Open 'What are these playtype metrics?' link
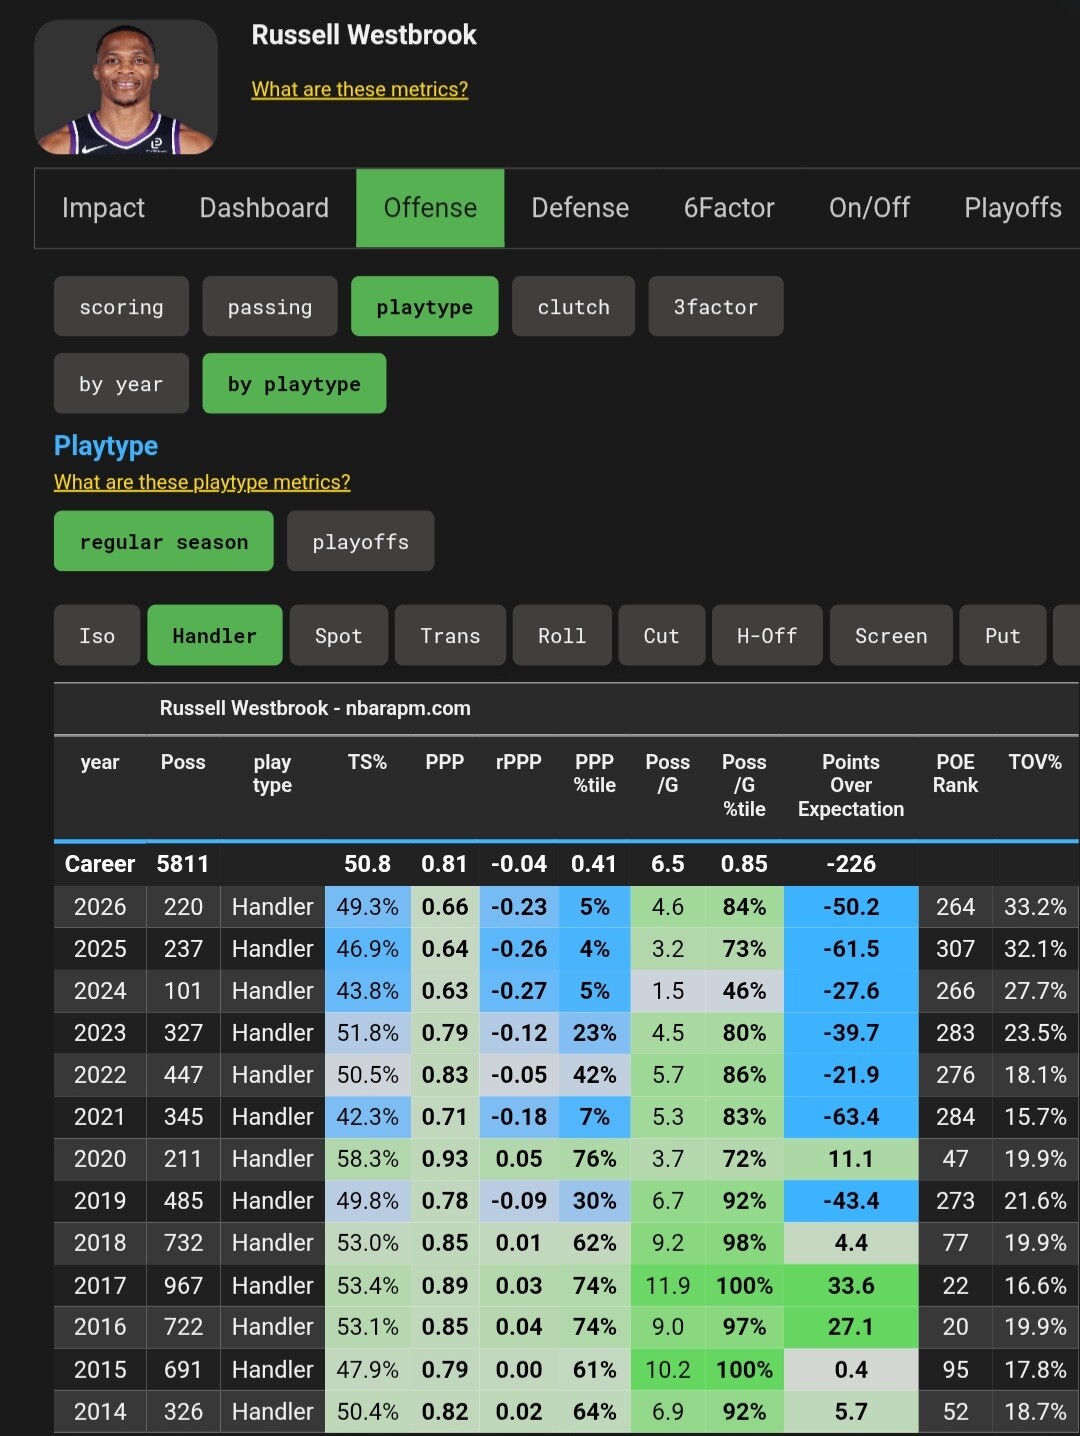1080x1436 pixels. (x=202, y=482)
